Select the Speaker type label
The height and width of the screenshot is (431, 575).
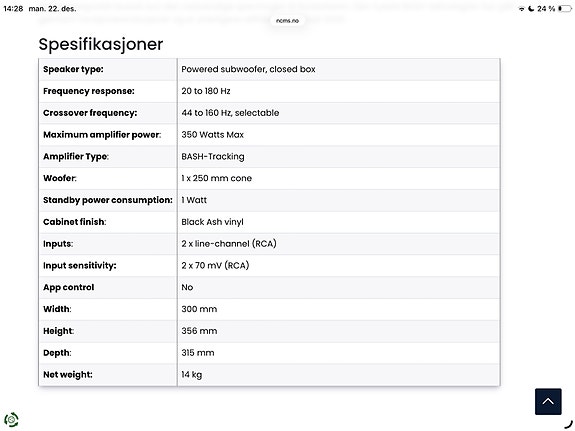pyautogui.click(x=73, y=69)
